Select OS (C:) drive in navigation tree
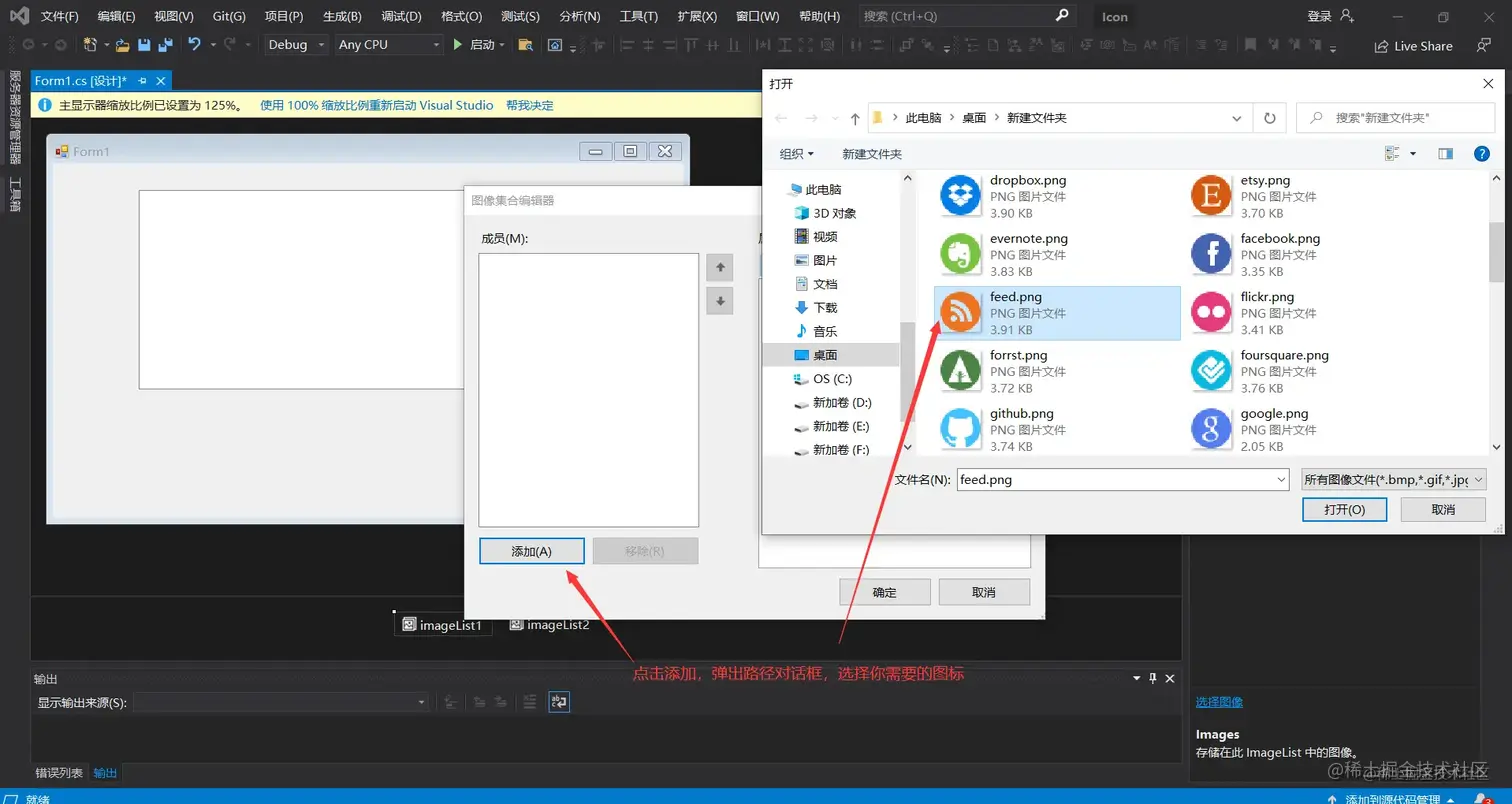Viewport: 1512px width, 804px height. pos(830,379)
